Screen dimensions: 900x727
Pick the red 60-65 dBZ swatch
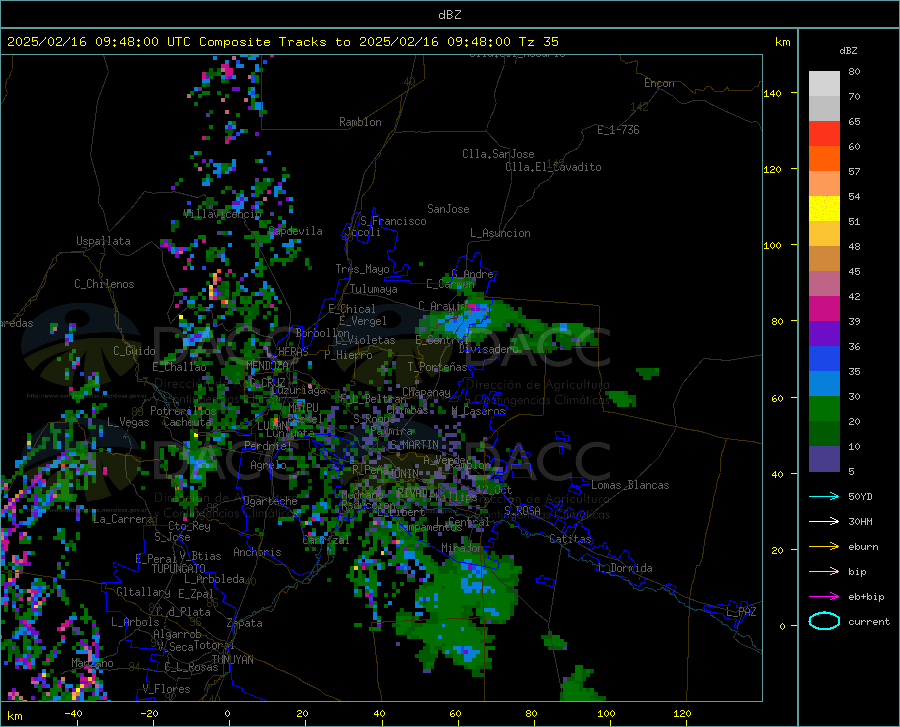(x=824, y=134)
